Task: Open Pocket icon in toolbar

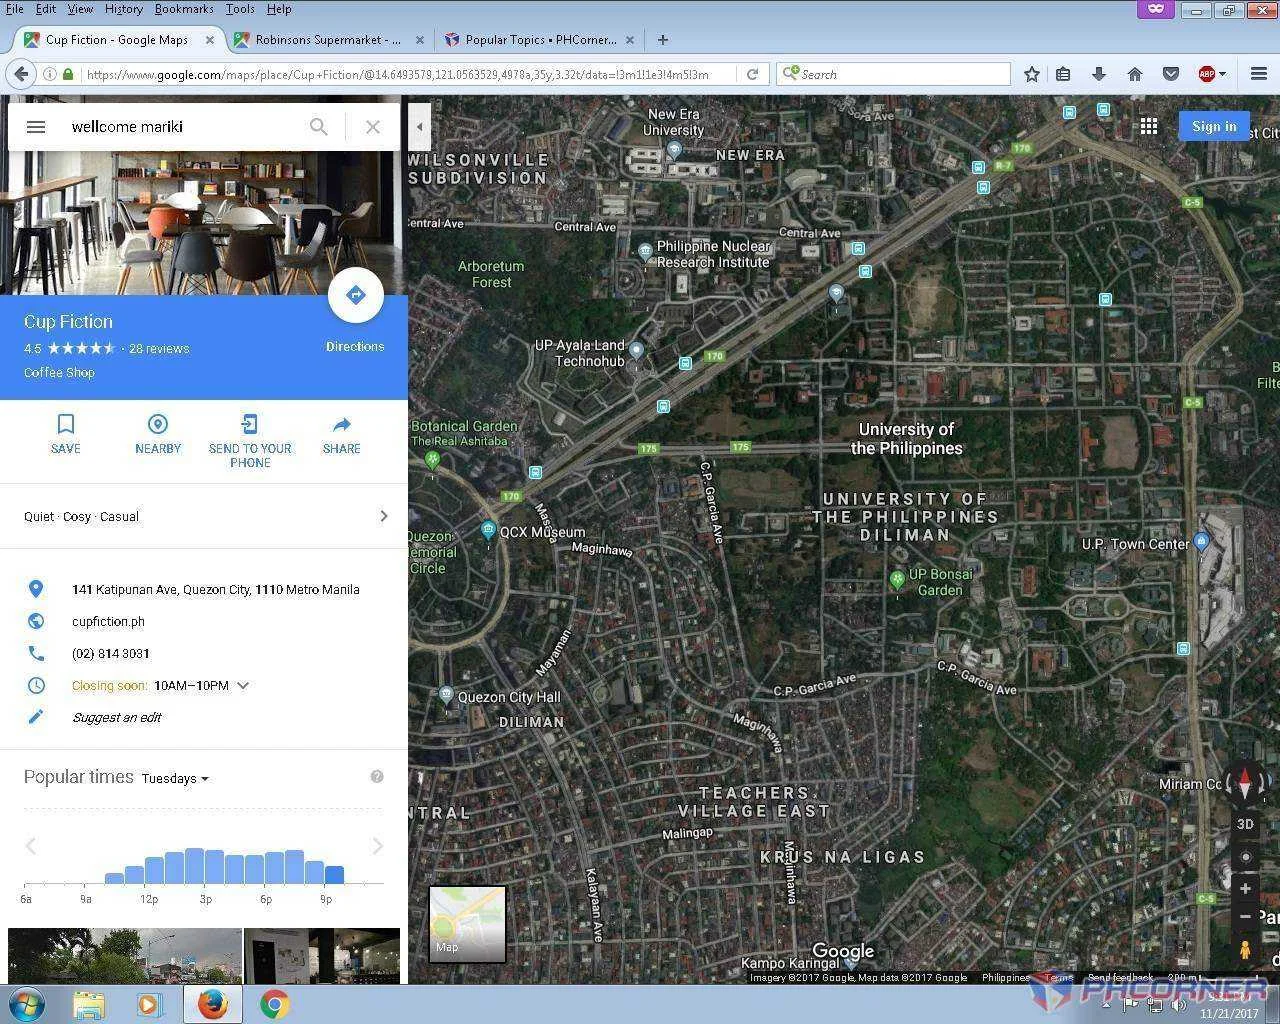Action: tap(1171, 74)
